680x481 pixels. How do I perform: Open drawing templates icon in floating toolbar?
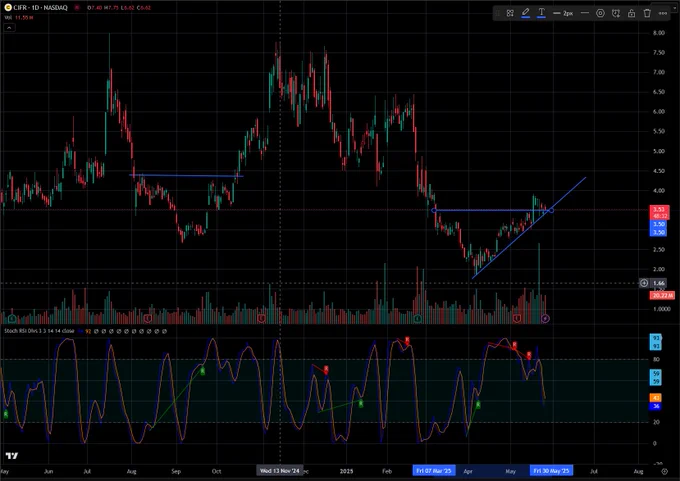pos(510,13)
